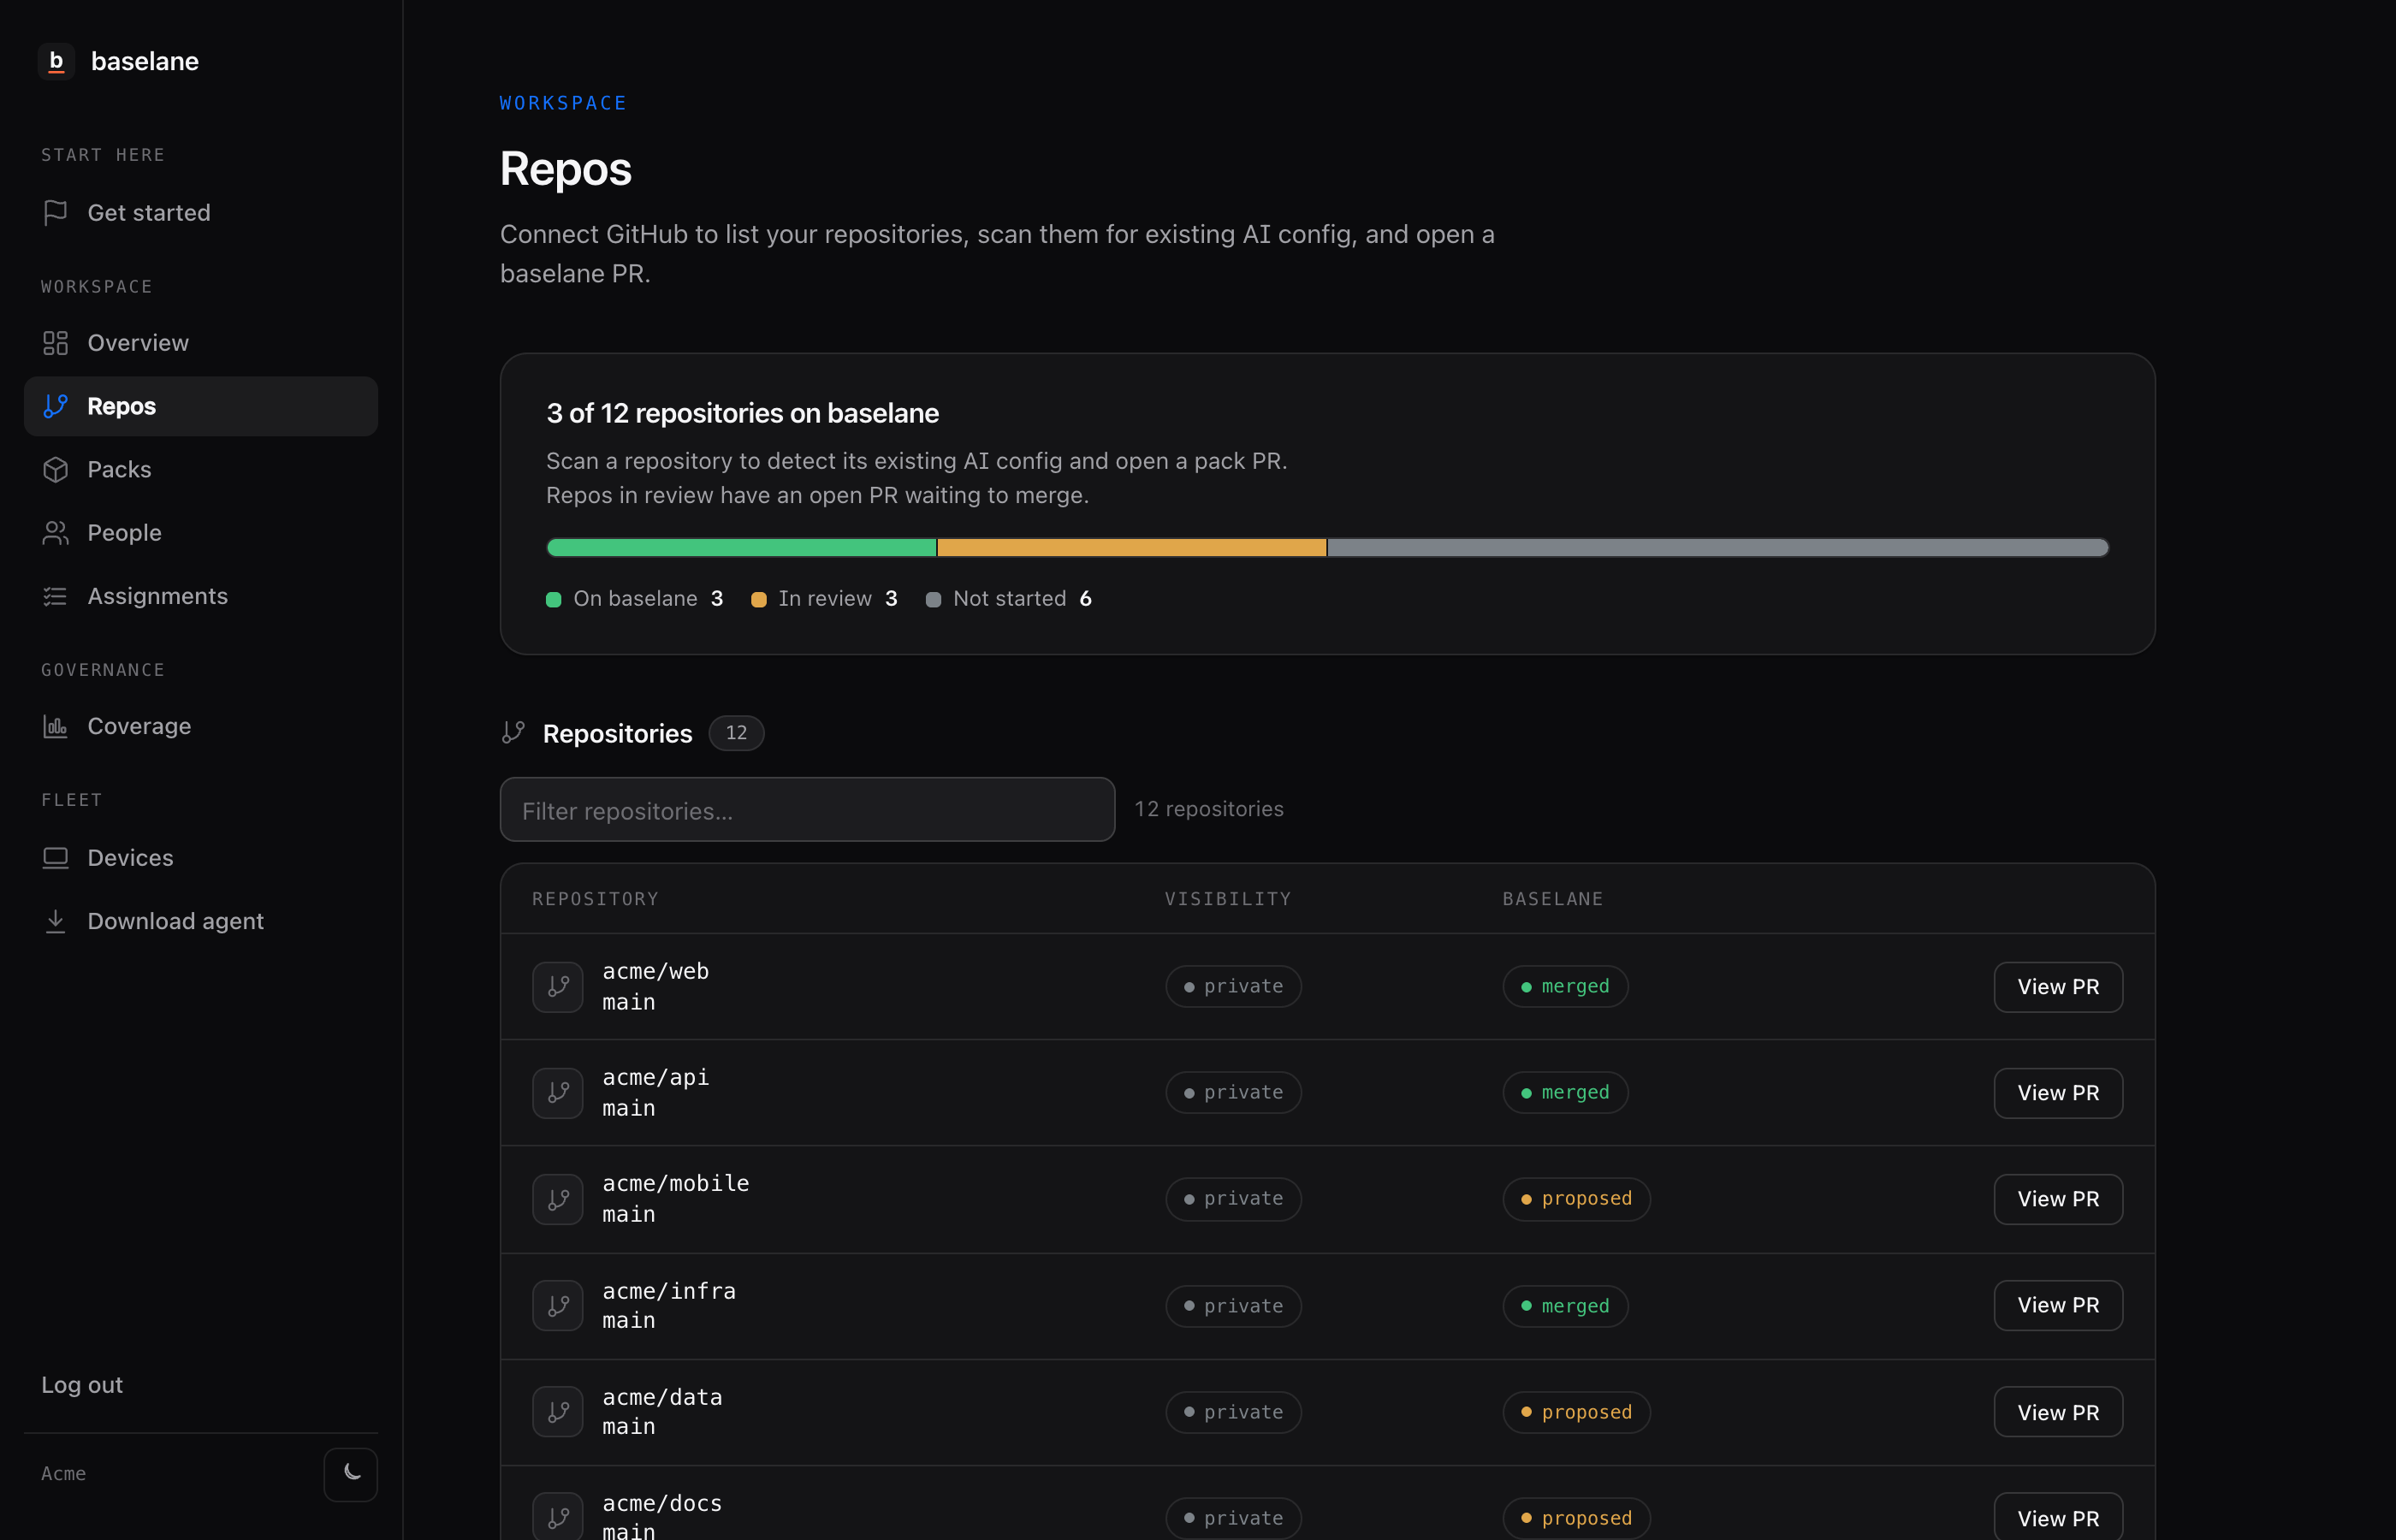Click the acme/web merged status badge
Screen dimensions: 2396x1540
(1565, 987)
